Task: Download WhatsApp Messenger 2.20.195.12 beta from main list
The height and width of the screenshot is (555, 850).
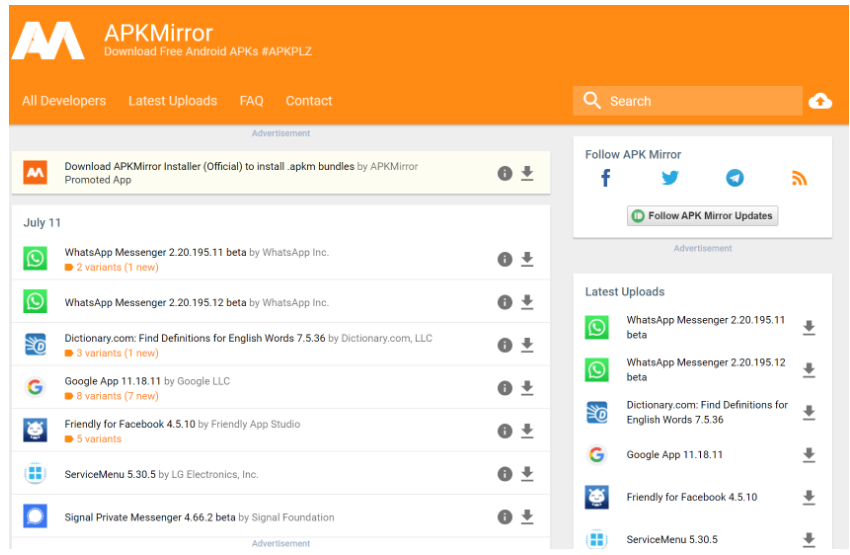Action: 527,302
